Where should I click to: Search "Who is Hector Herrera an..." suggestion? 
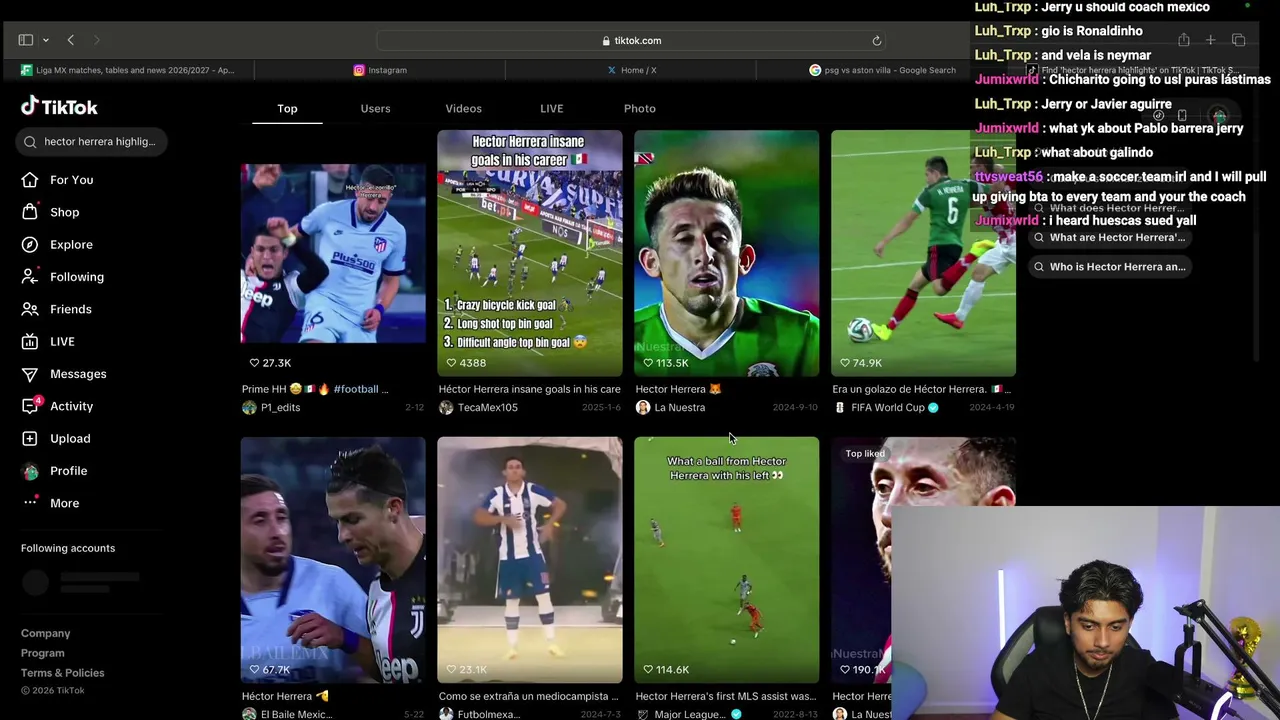pos(1110,267)
